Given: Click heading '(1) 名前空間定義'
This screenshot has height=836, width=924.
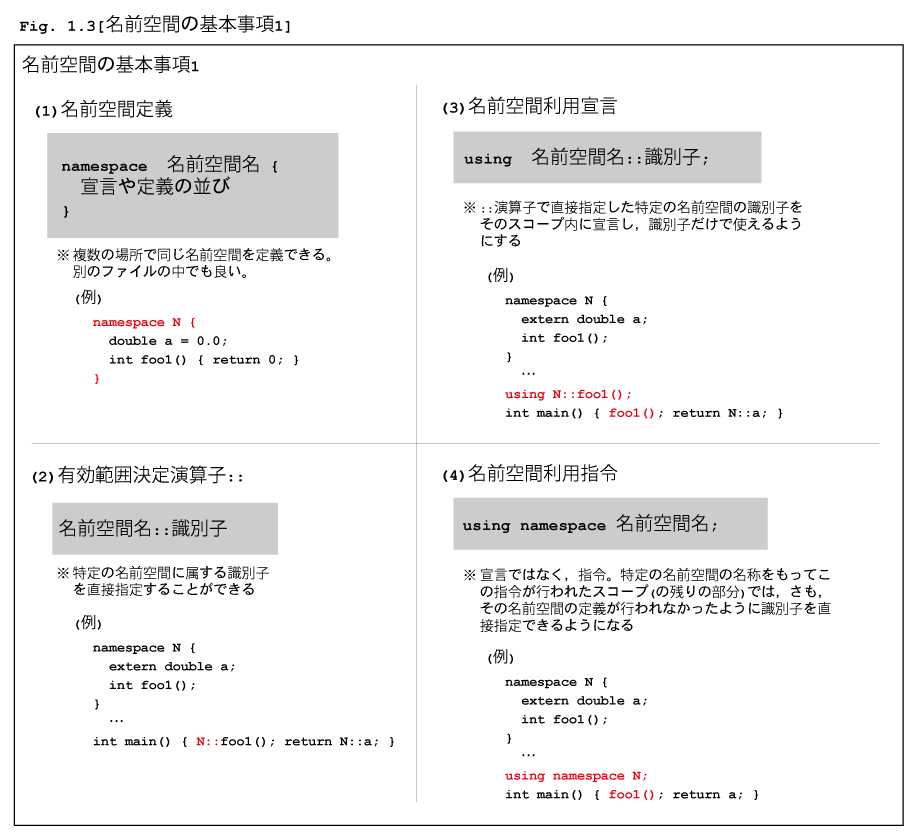Looking at the screenshot, I should [104, 110].
